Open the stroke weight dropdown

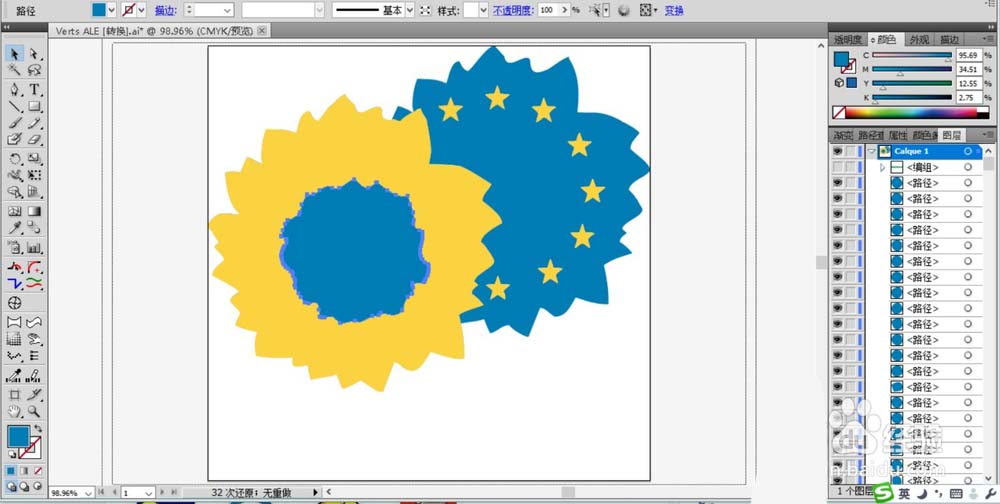[x=228, y=10]
